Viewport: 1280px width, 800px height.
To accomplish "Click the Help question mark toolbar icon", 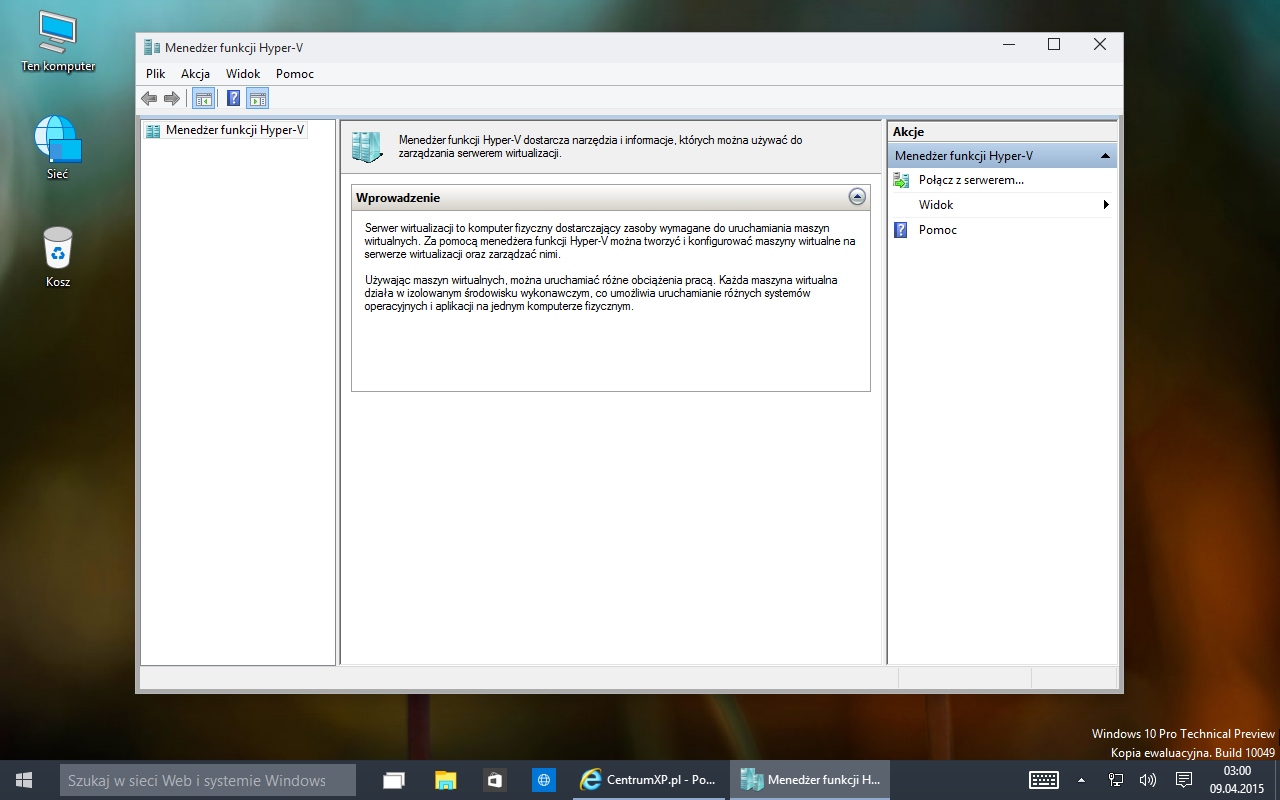I will [x=233, y=98].
